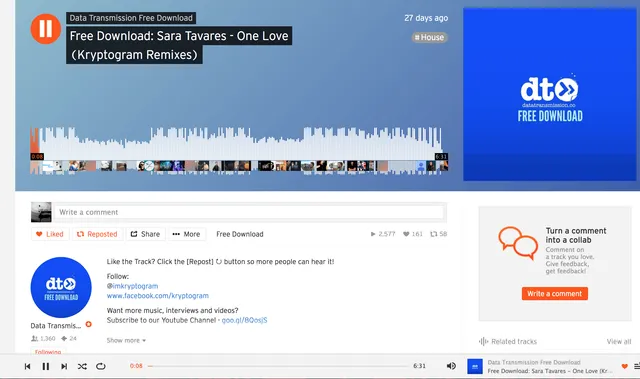This screenshot has width=640, height=379.
Task: Toggle repeat in the player bar
Action: (x=101, y=366)
